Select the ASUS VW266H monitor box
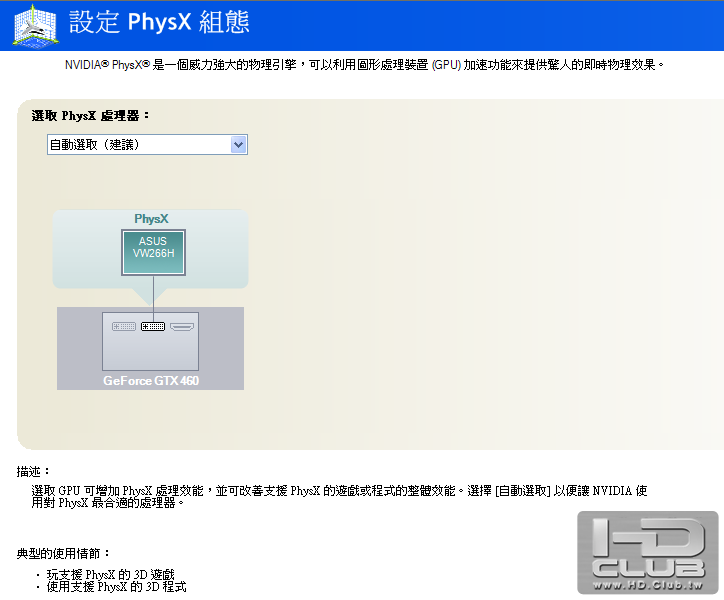 pyautogui.click(x=153, y=252)
